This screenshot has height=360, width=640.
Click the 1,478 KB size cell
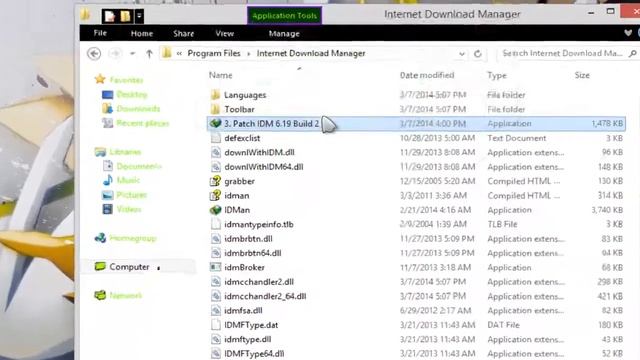[607, 123]
